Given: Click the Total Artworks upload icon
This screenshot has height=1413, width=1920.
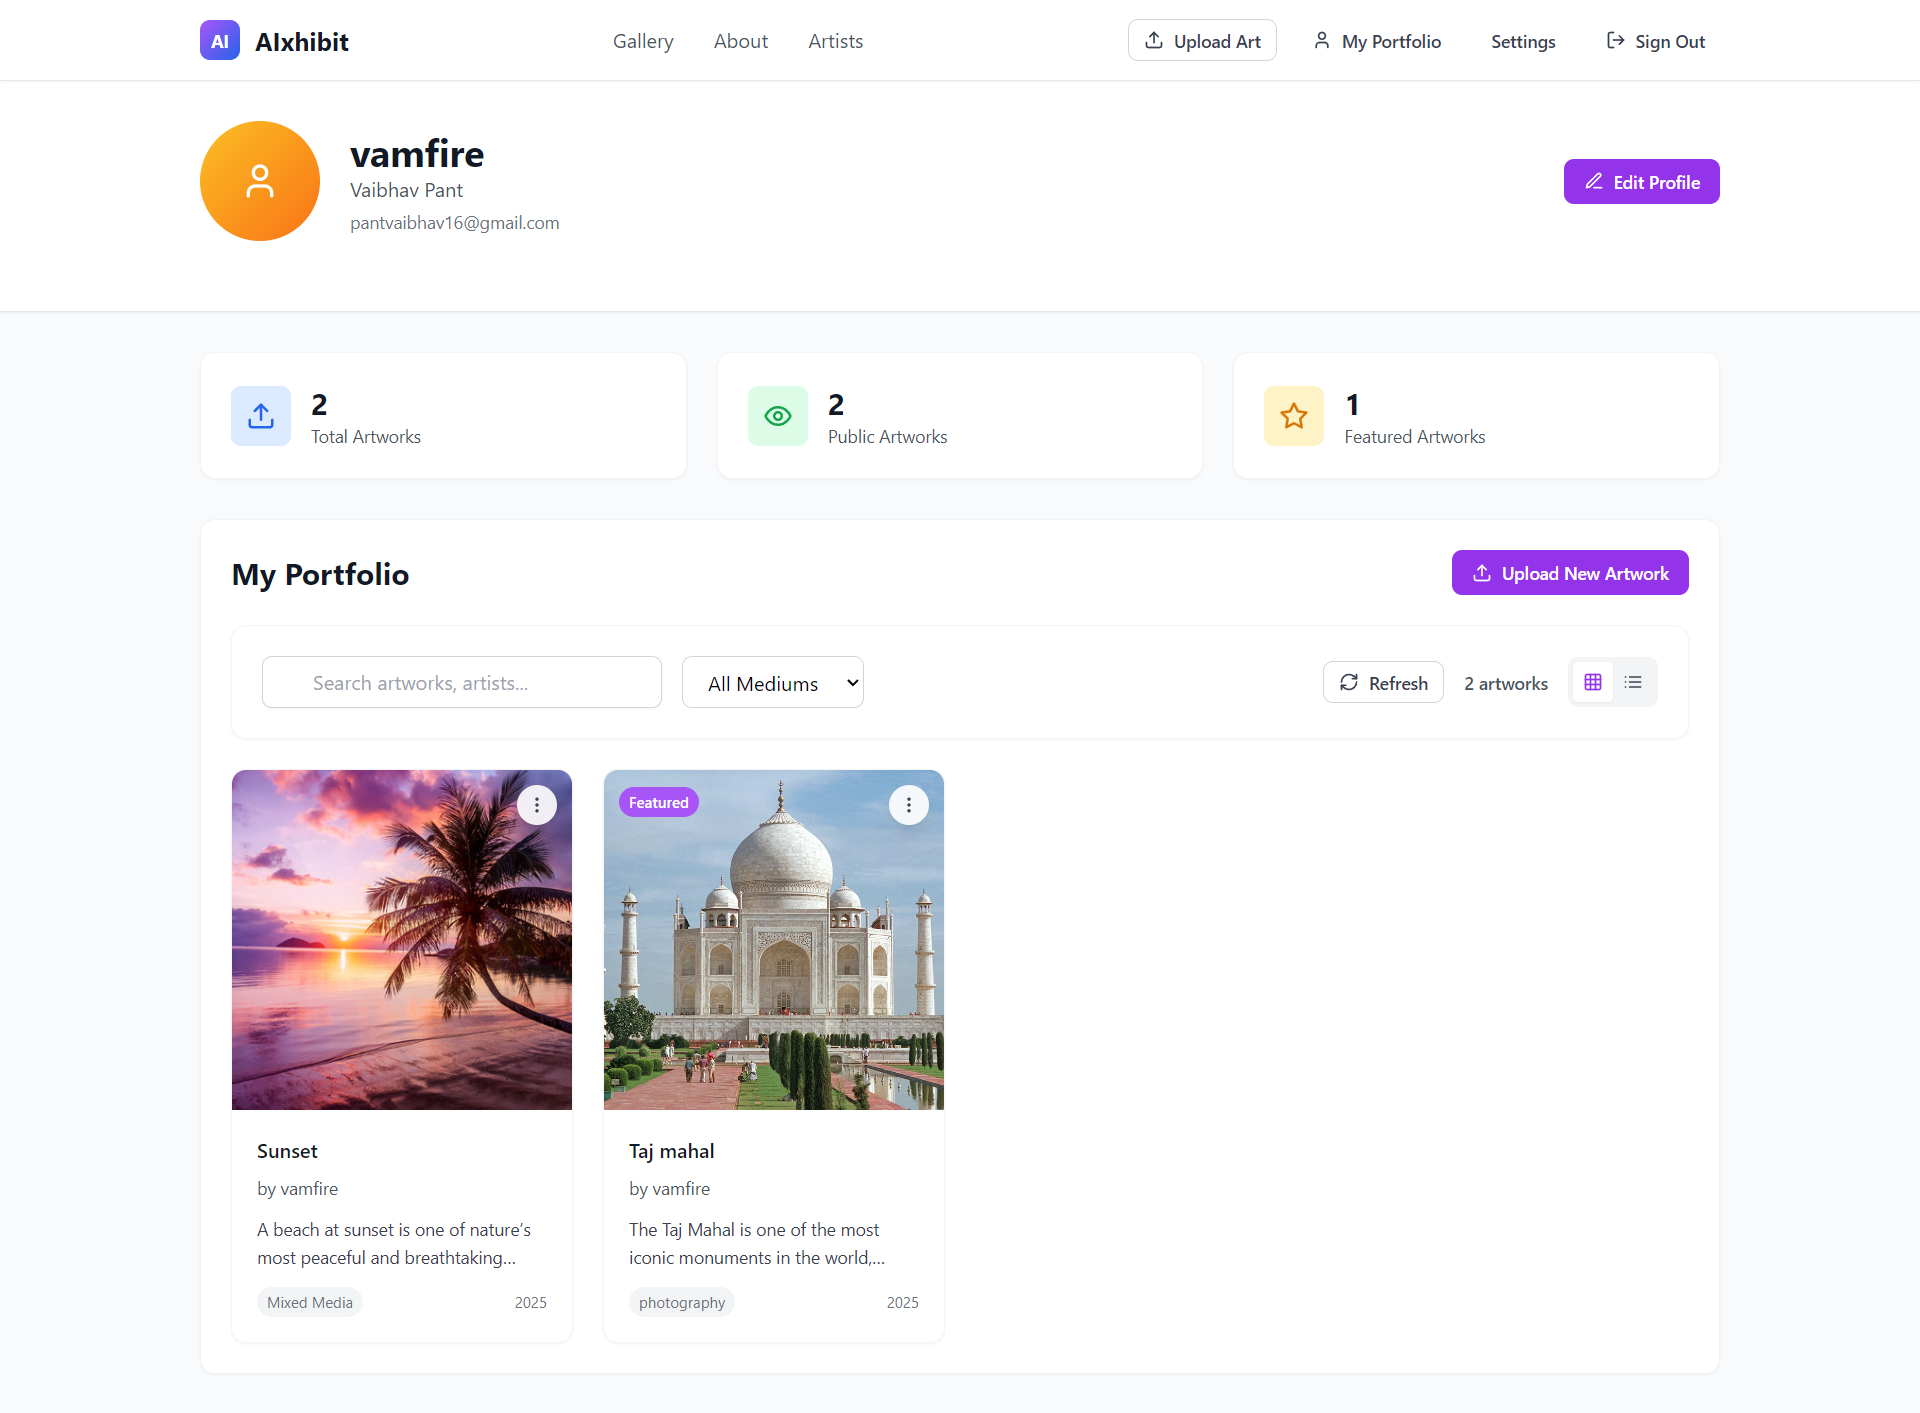Looking at the screenshot, I should coord(261,416).
